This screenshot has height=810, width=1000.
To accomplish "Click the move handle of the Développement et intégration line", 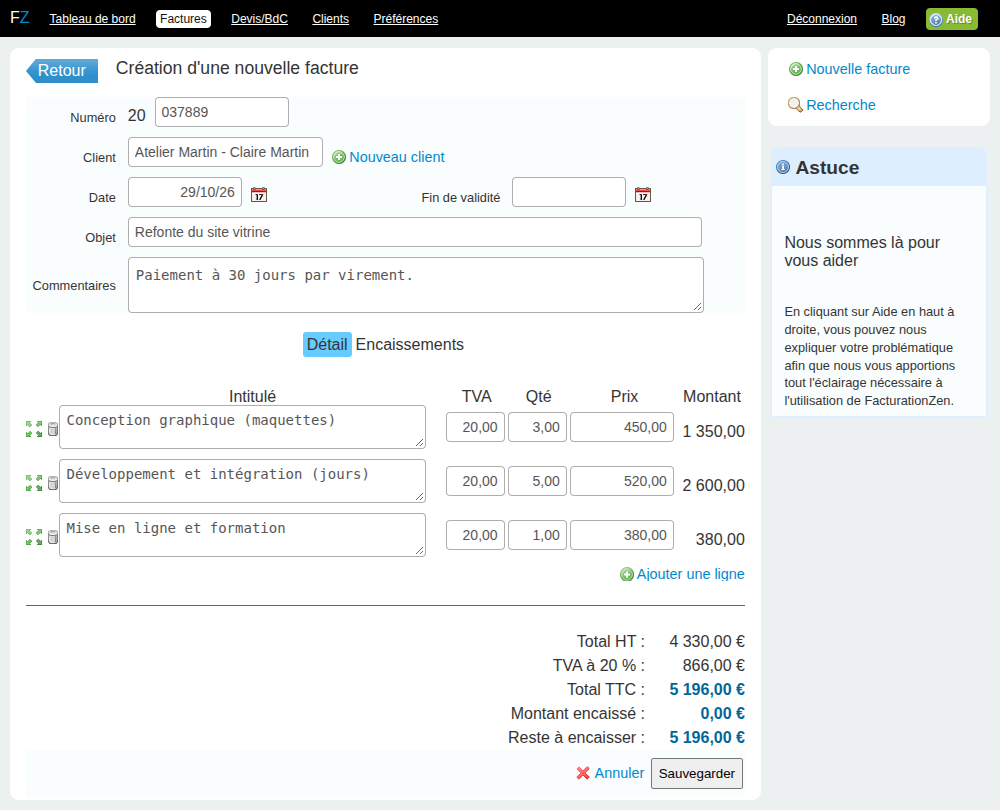I will point(34,483).
